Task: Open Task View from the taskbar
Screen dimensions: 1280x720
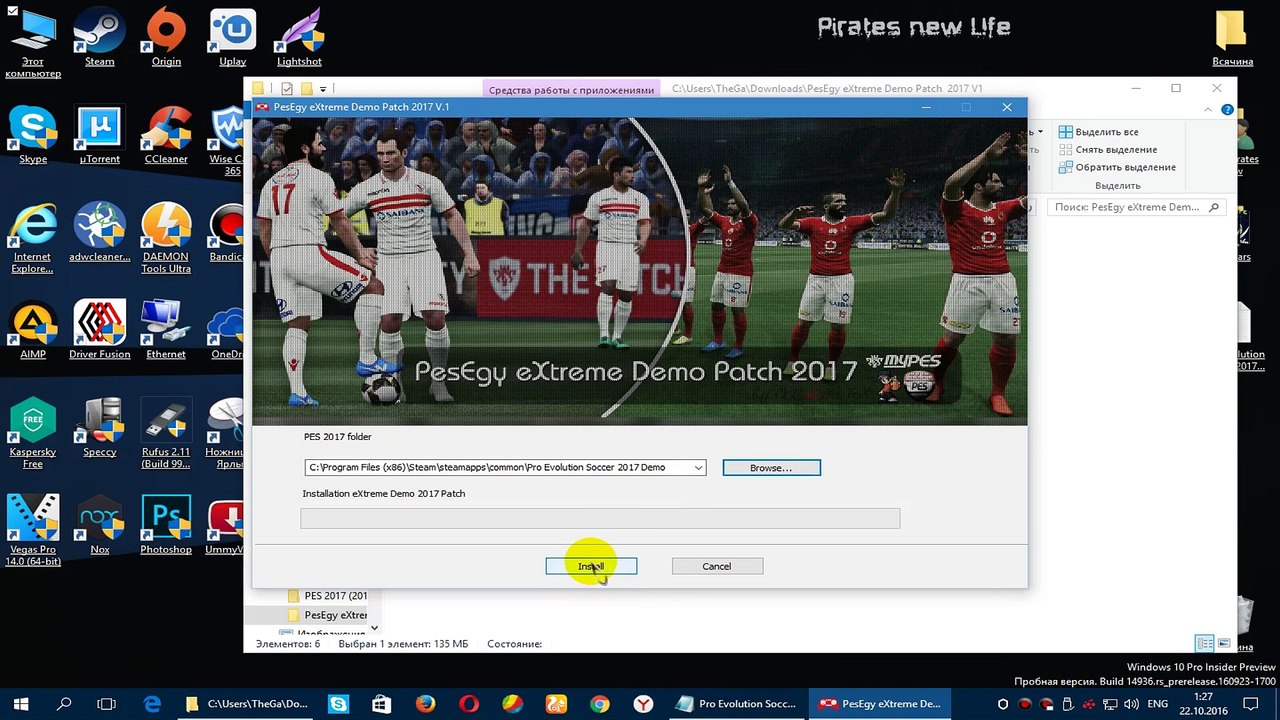Action: 108,704
